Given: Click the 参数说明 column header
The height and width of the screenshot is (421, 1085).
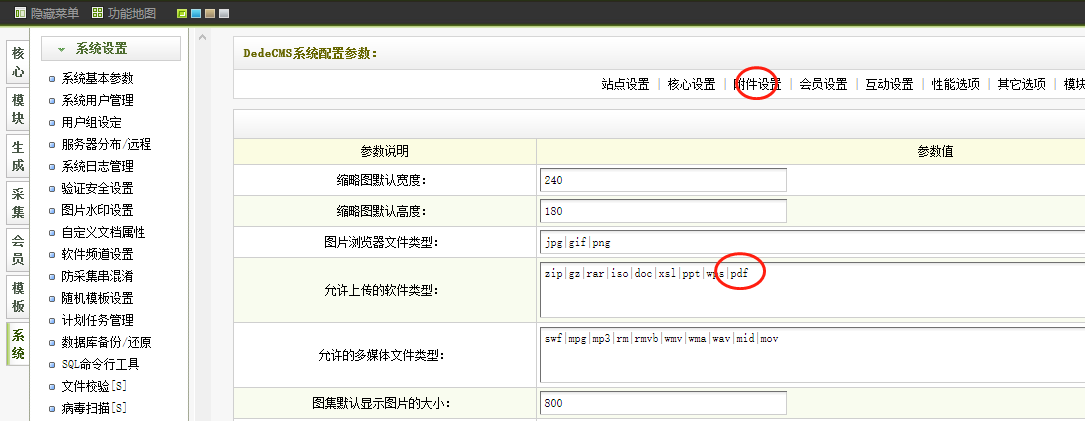Looking at the screenshot, I should tap(385, 151).
